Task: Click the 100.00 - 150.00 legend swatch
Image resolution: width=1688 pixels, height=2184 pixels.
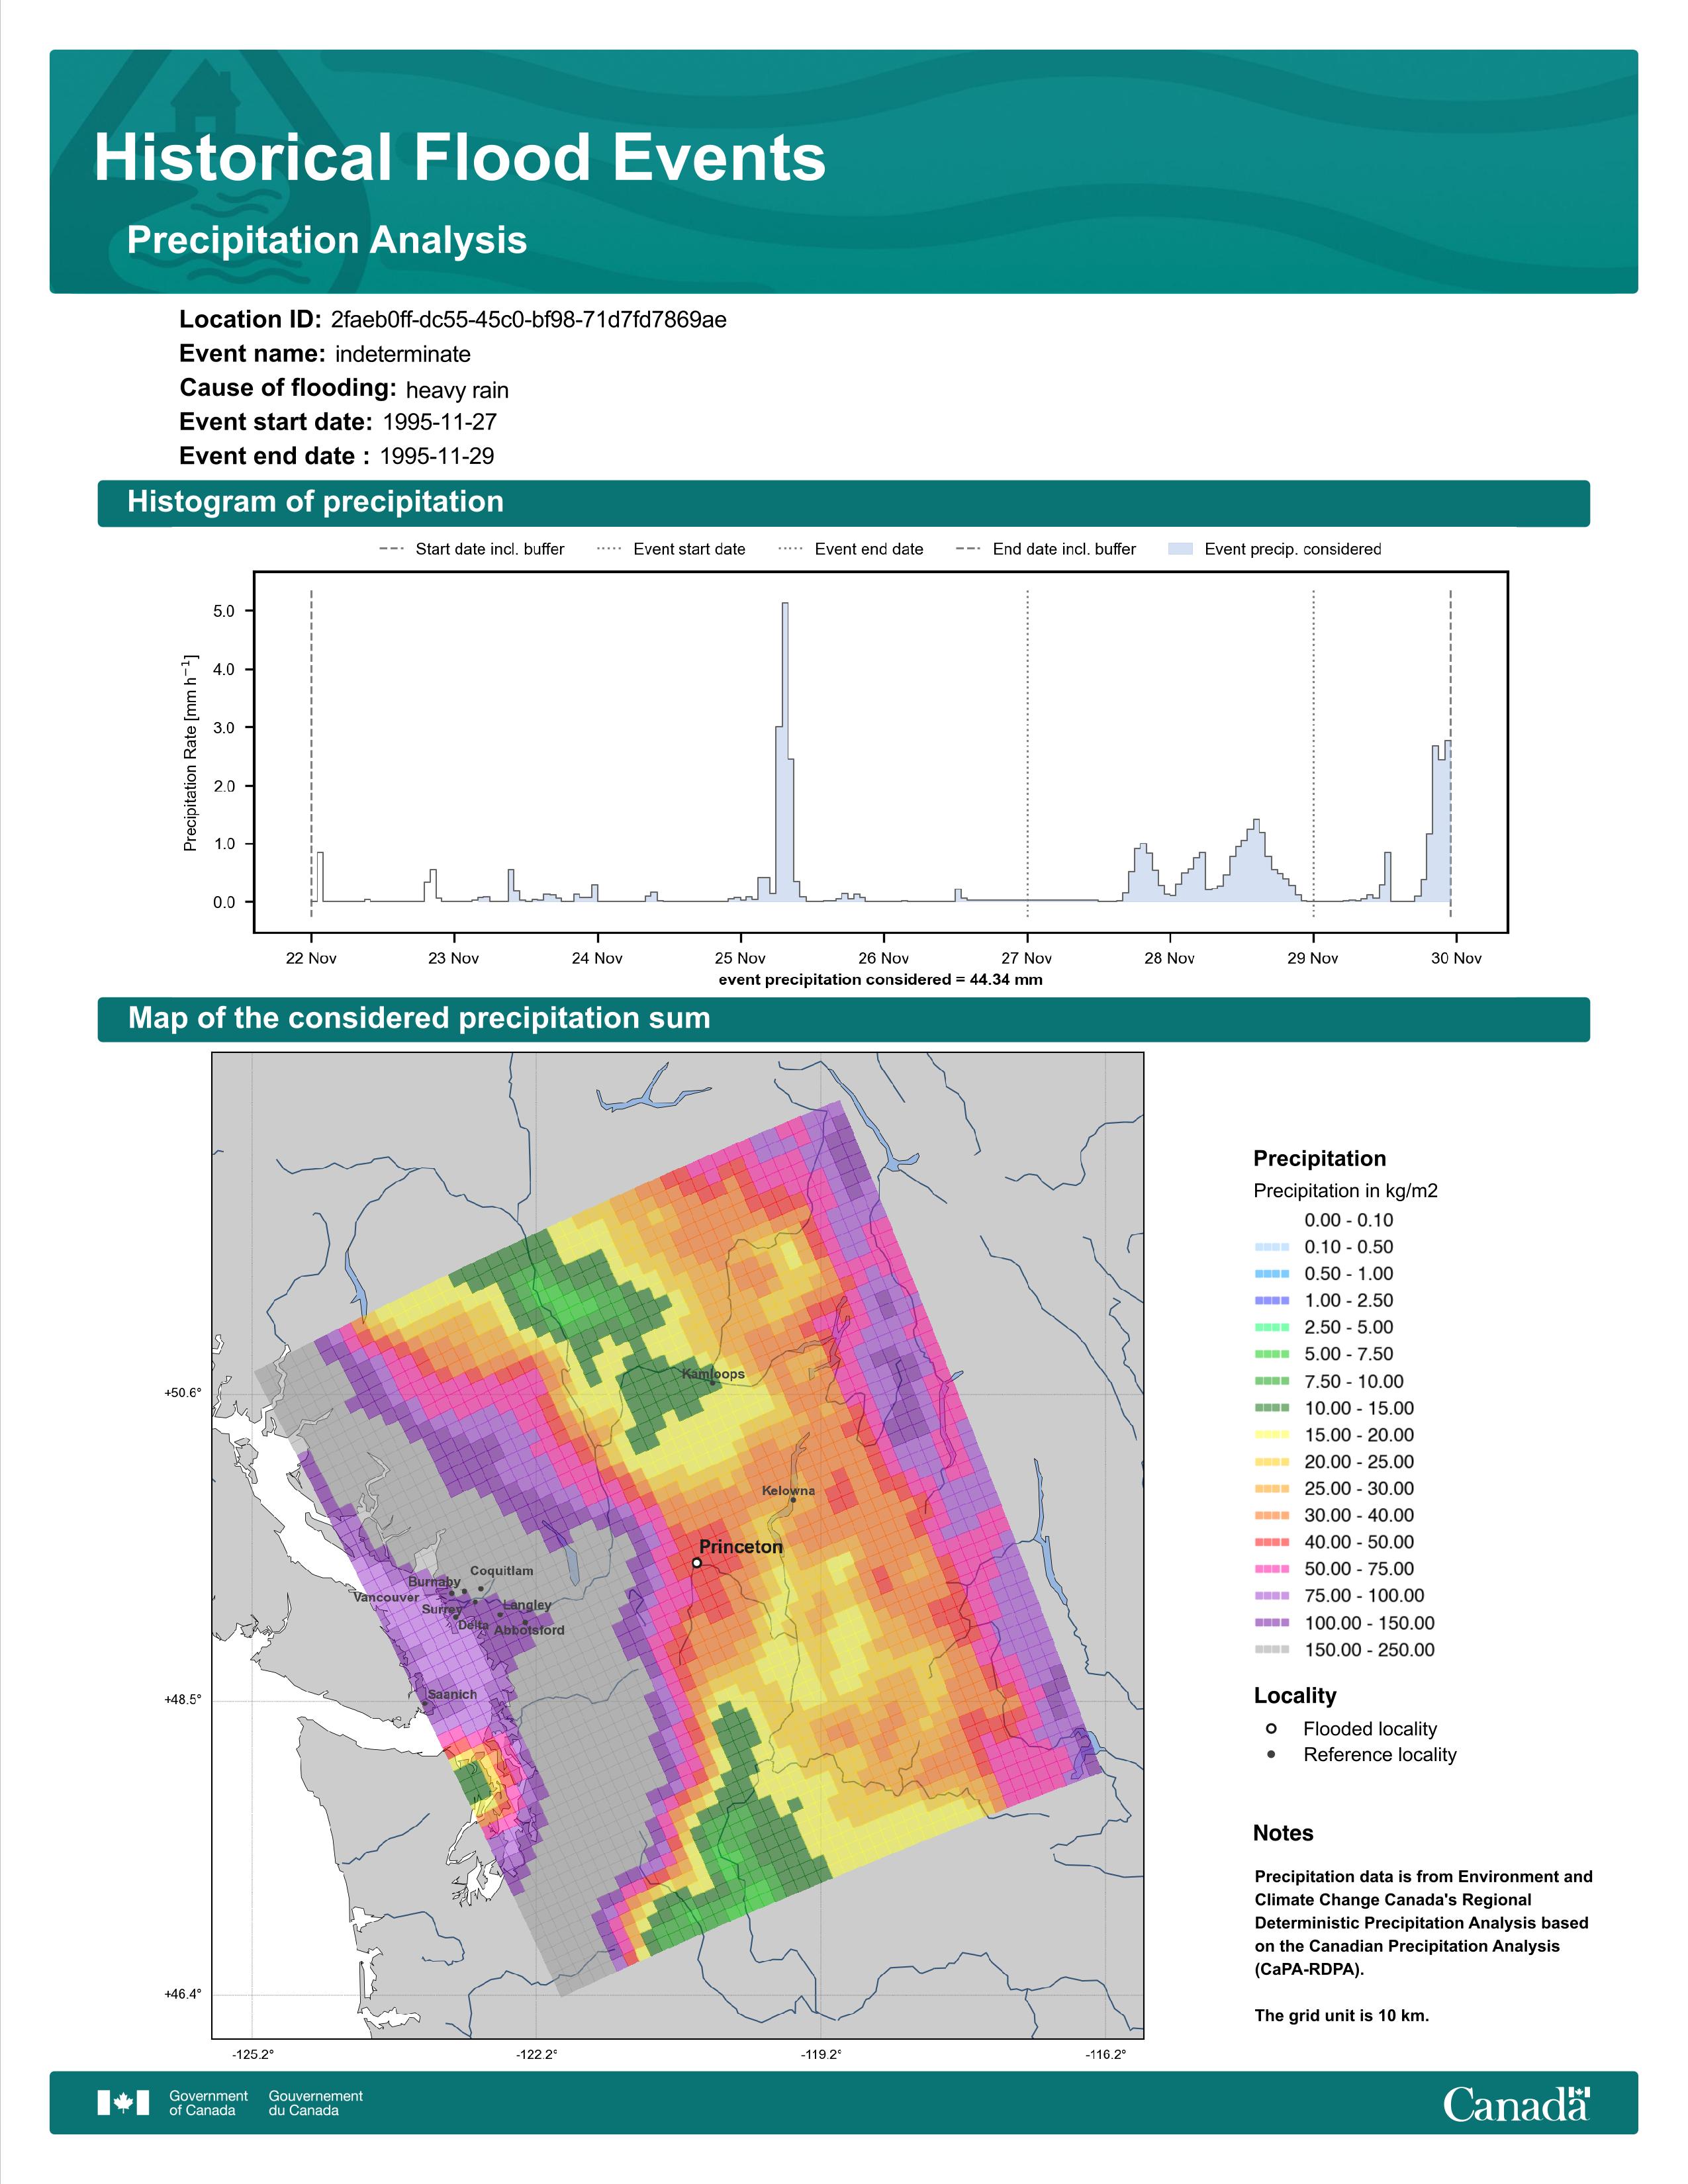Action: [x=1271, y=1623]
